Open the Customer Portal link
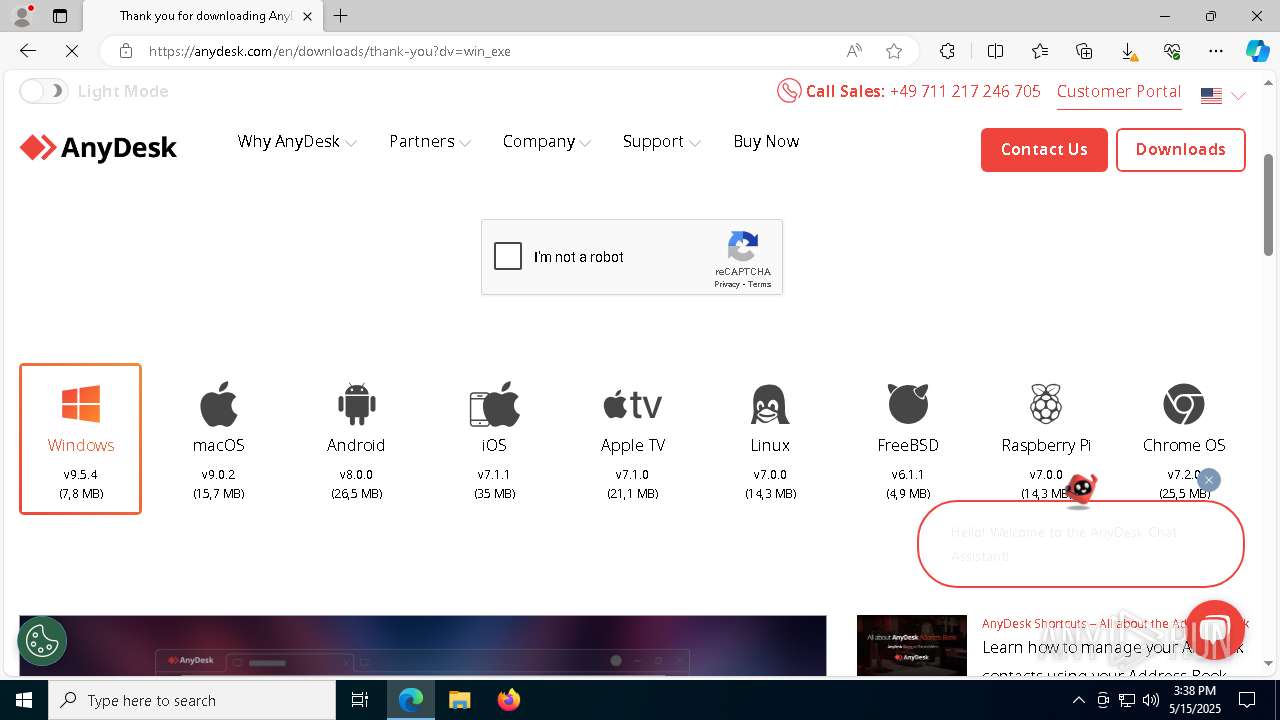Screen dimensions: 1280x720 1119,92
